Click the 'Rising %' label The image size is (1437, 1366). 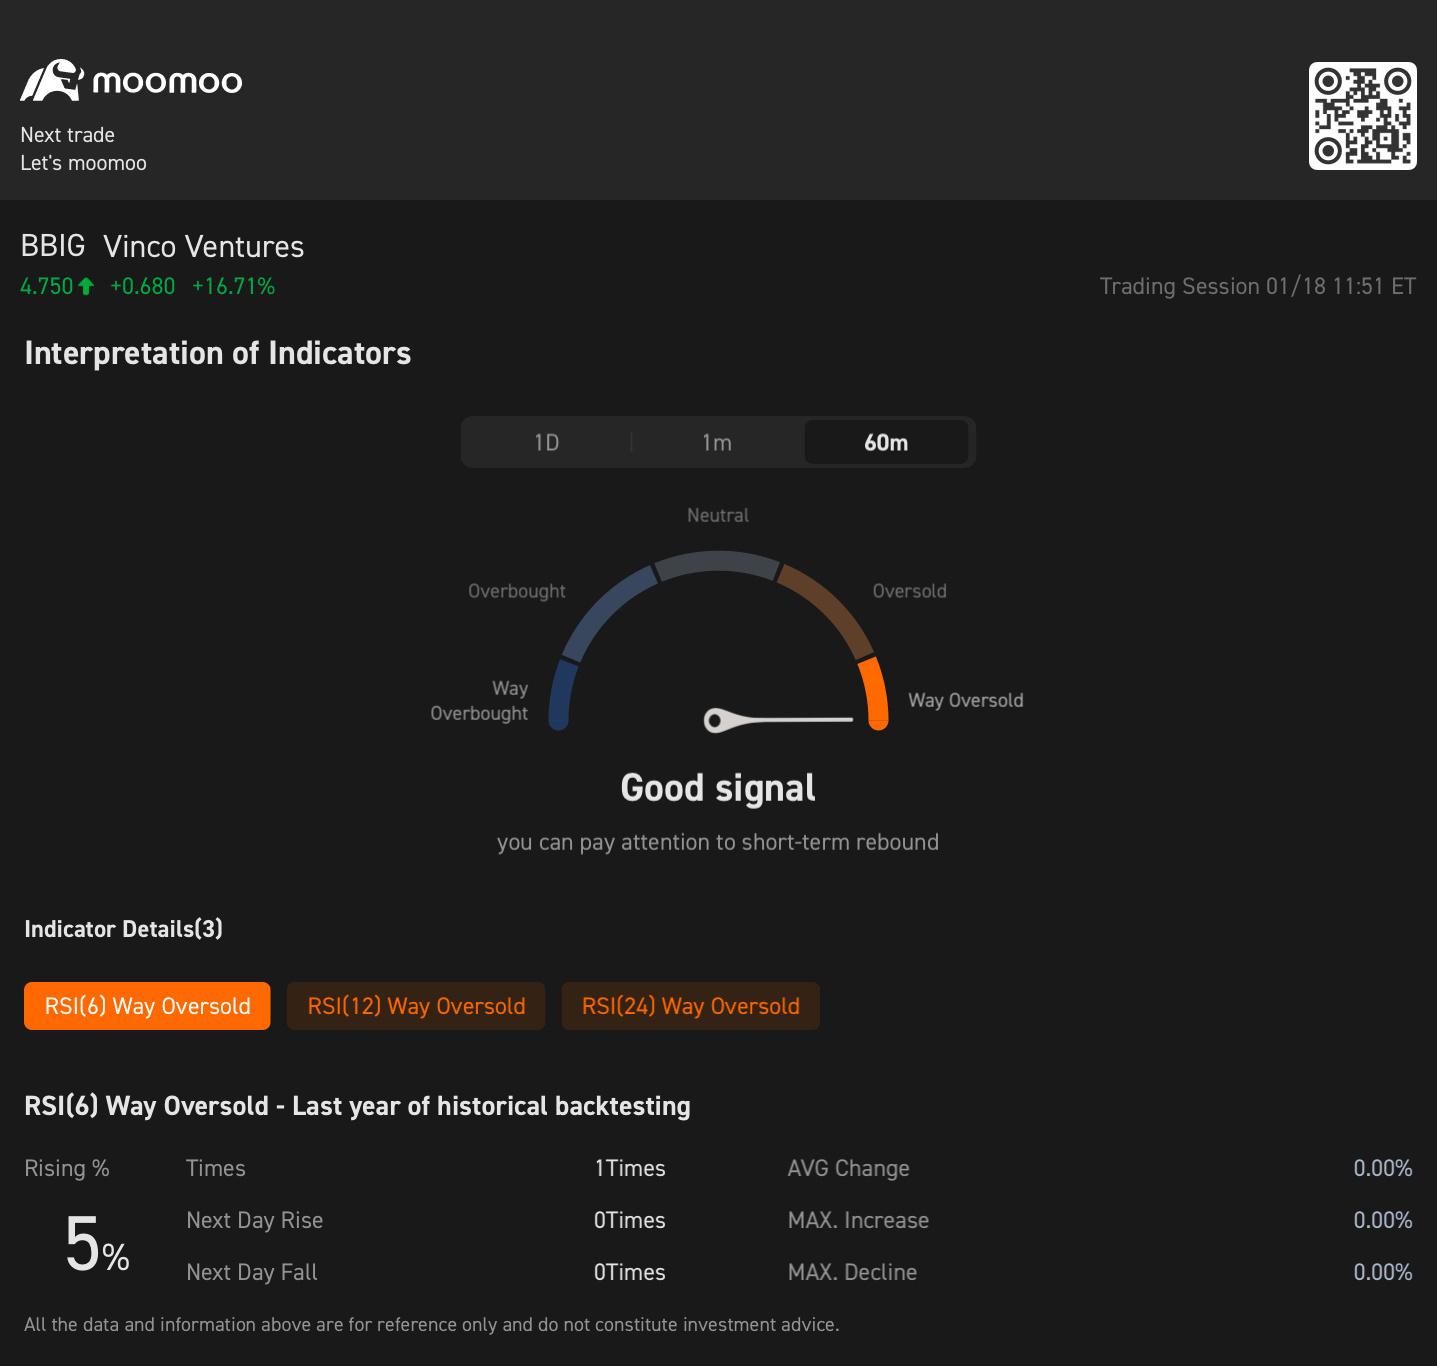67,1169
